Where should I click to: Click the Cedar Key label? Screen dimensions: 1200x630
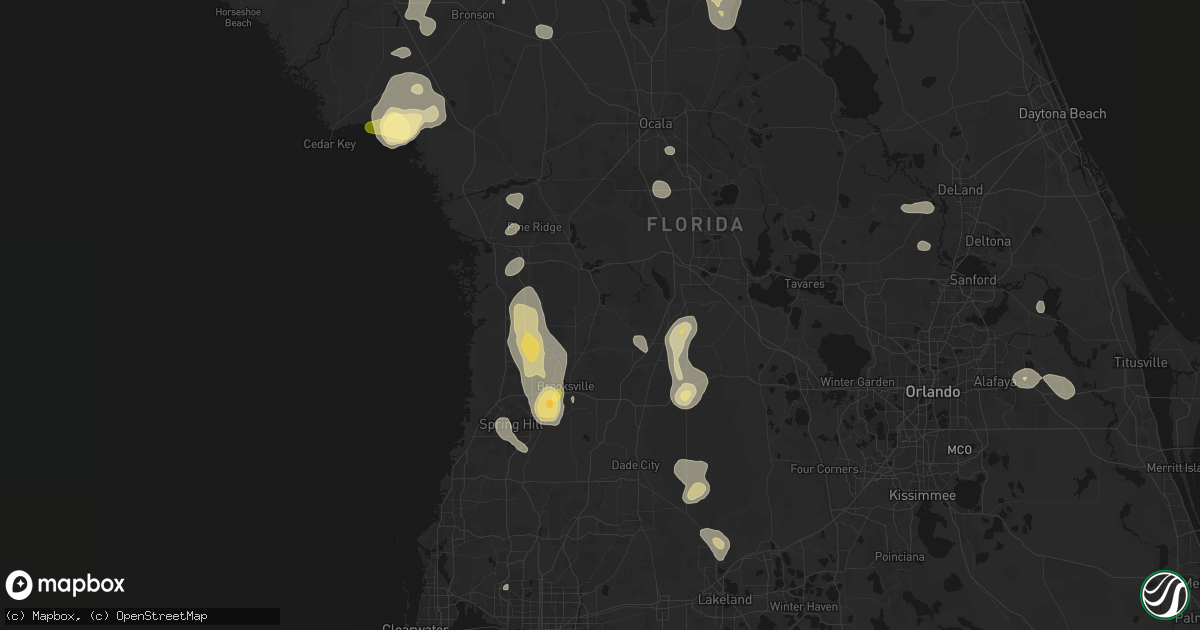(x=329, y=145)
